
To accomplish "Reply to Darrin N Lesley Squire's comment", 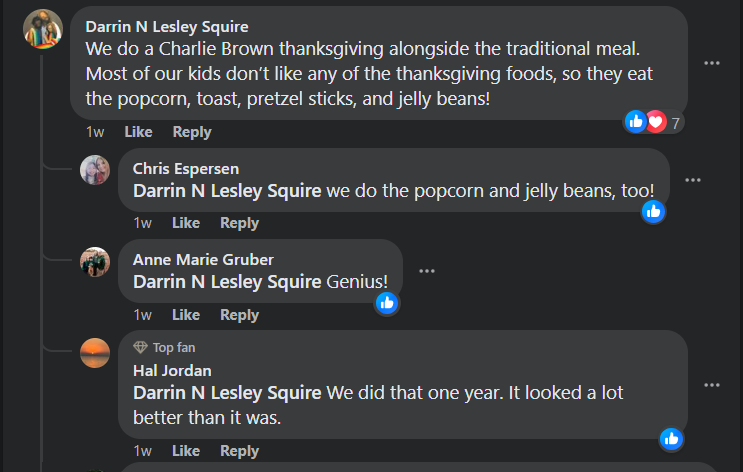I will pyautogui.click(x=192, y=132).
